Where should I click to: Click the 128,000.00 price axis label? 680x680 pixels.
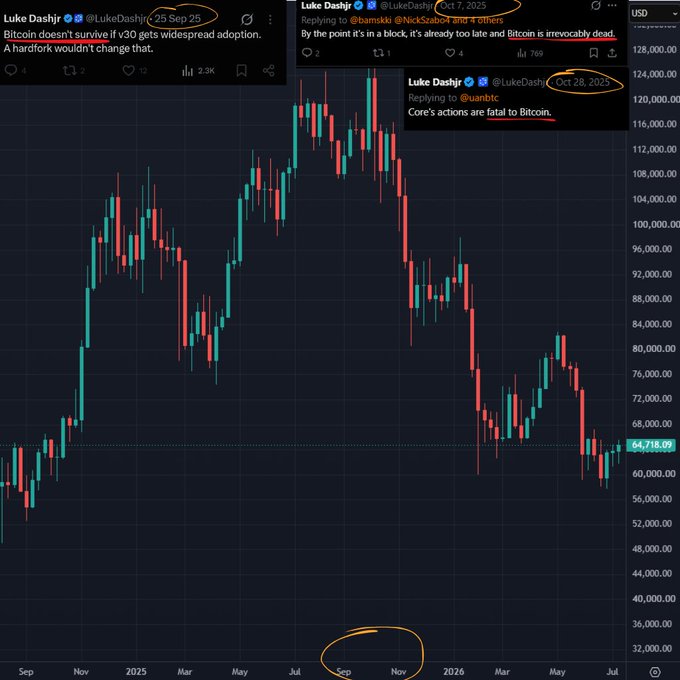click(x=654, y=49)
